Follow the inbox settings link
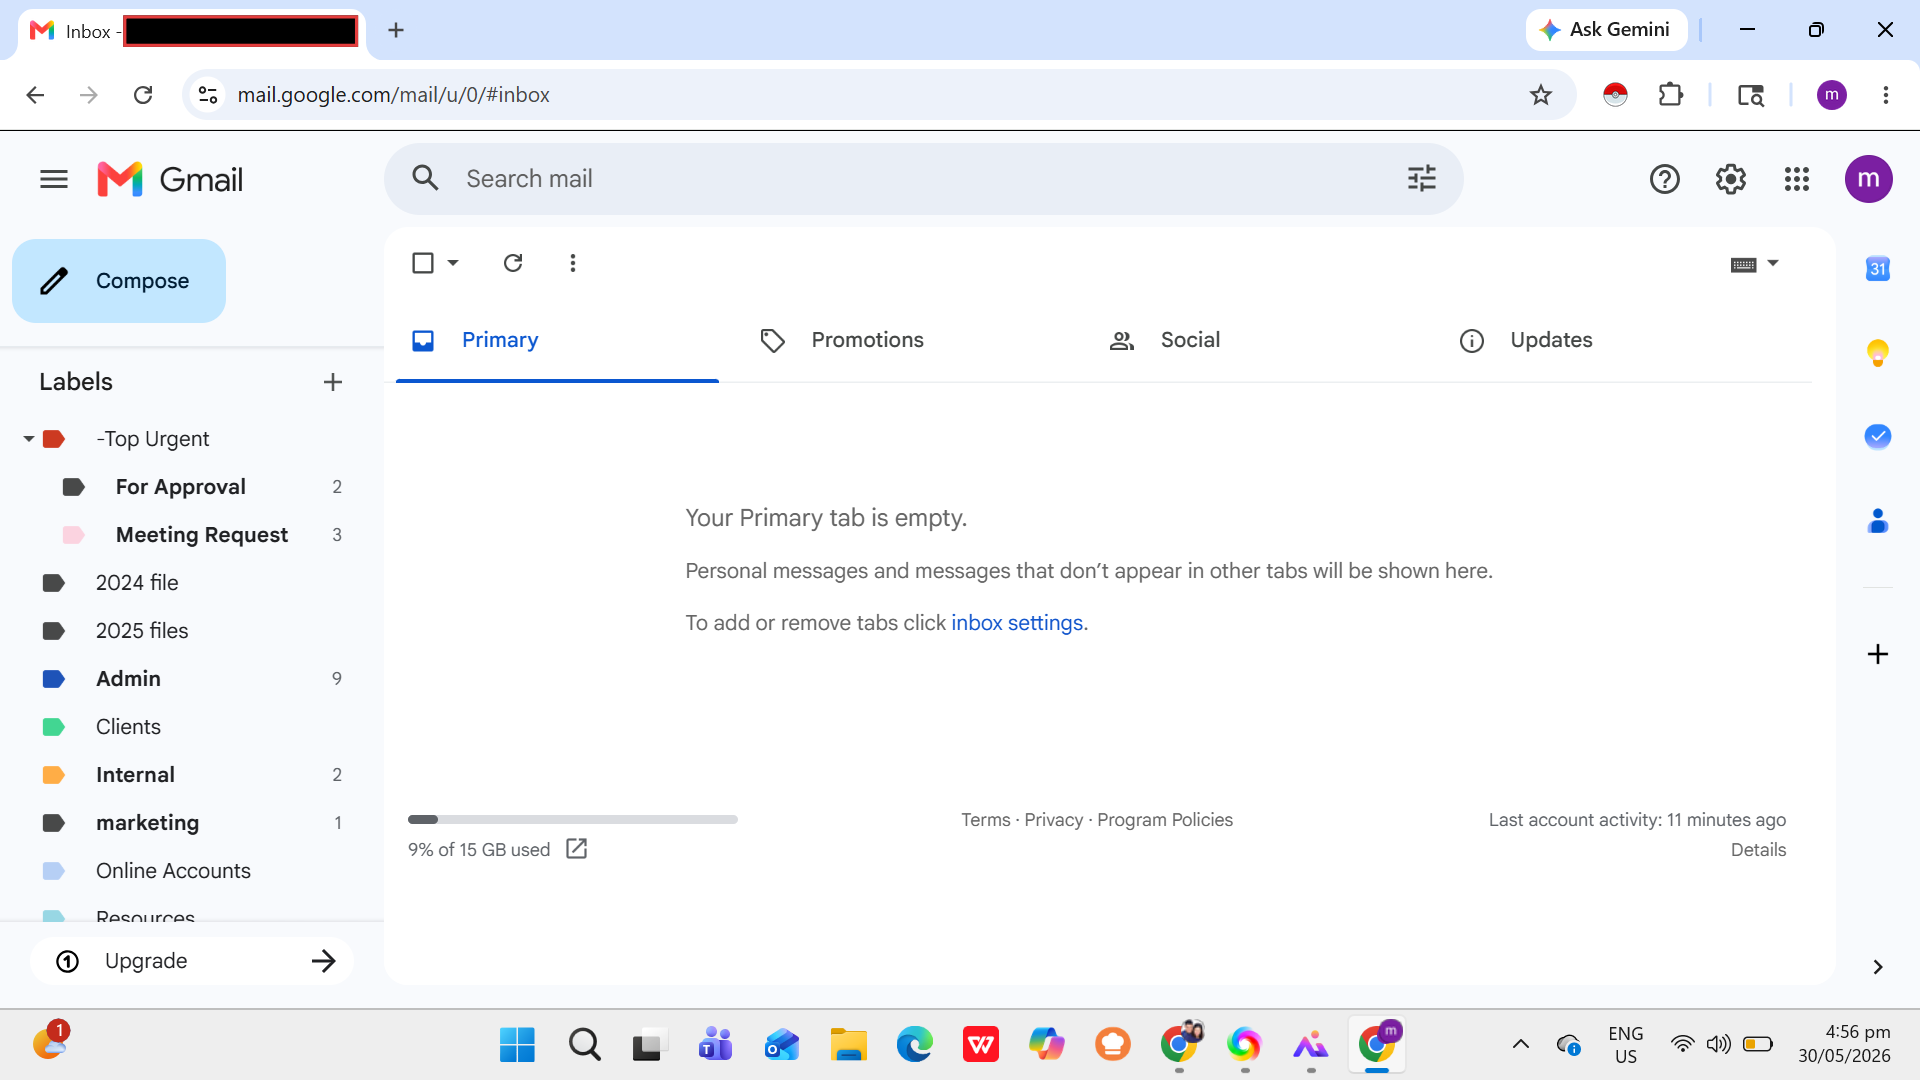The height and width of the screenshot is (1080, 1920). (1017, 623)
